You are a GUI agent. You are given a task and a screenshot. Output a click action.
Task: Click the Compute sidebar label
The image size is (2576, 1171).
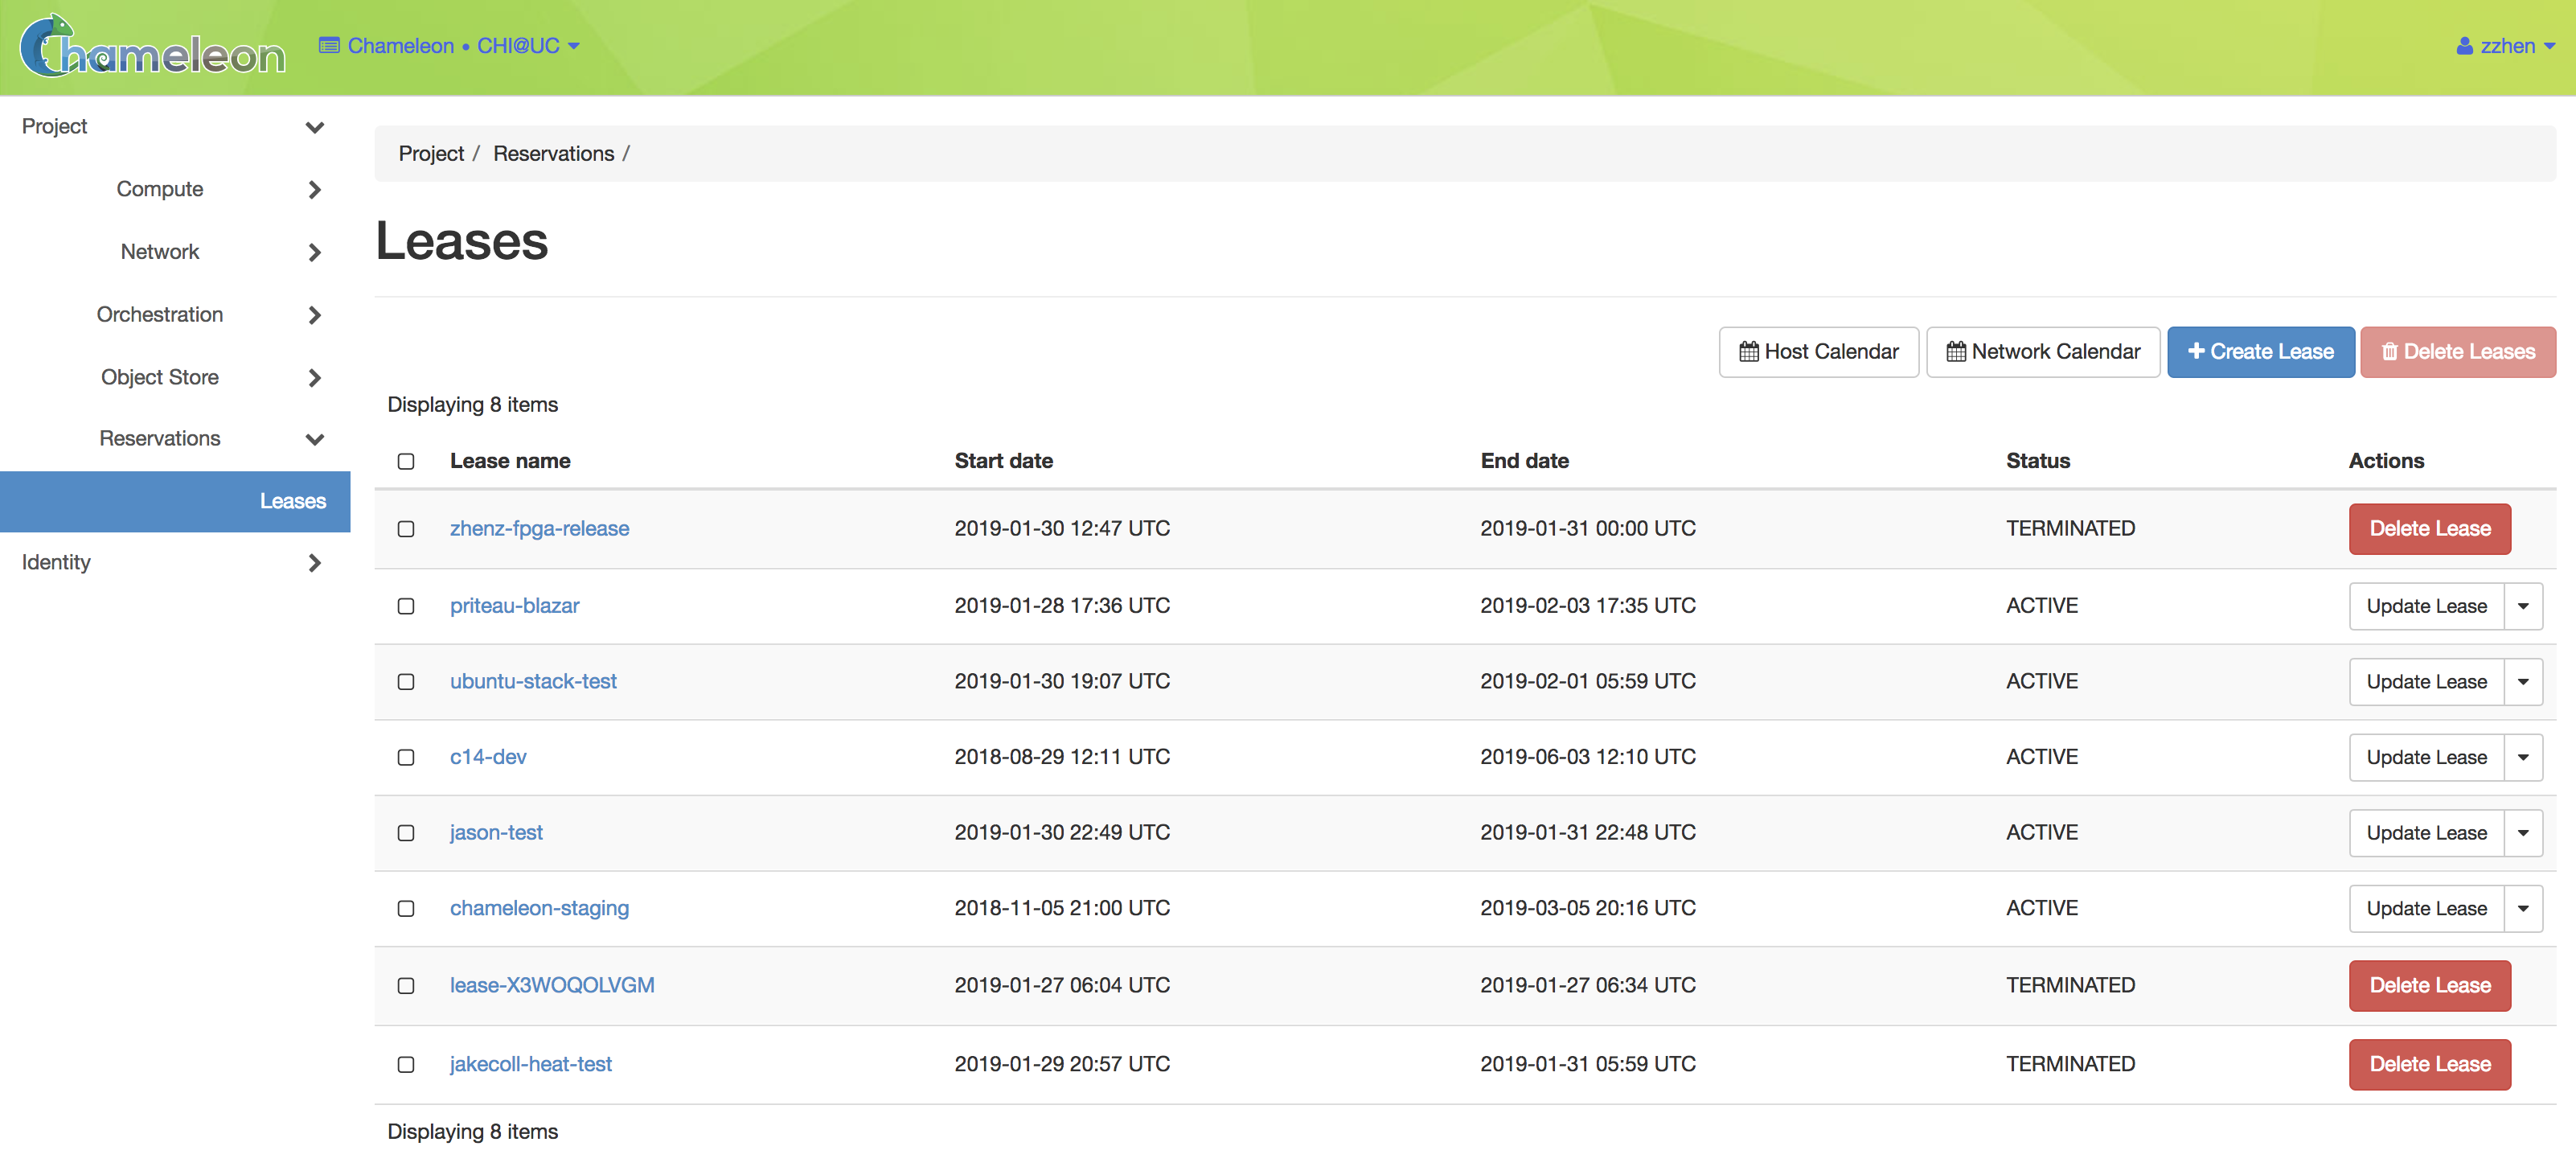tap(160, 190)
